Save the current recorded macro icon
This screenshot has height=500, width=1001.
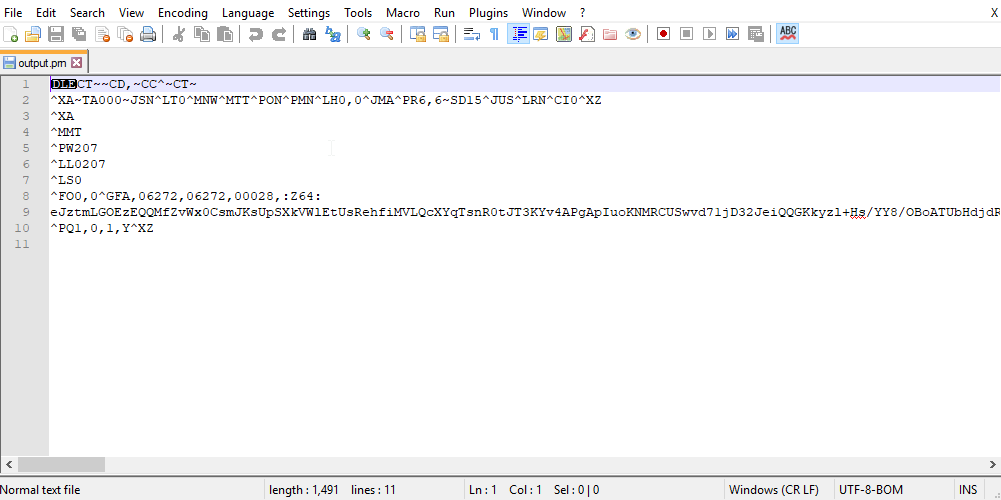[x=755, y=34]
